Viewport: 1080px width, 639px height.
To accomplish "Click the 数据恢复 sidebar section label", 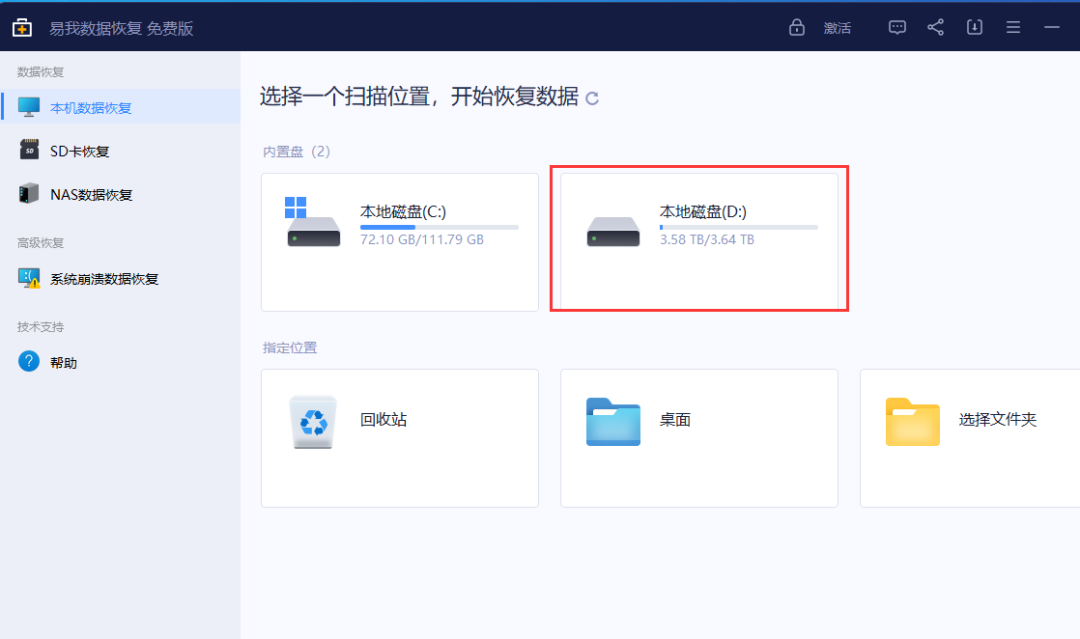I will (x=41, y=72).
